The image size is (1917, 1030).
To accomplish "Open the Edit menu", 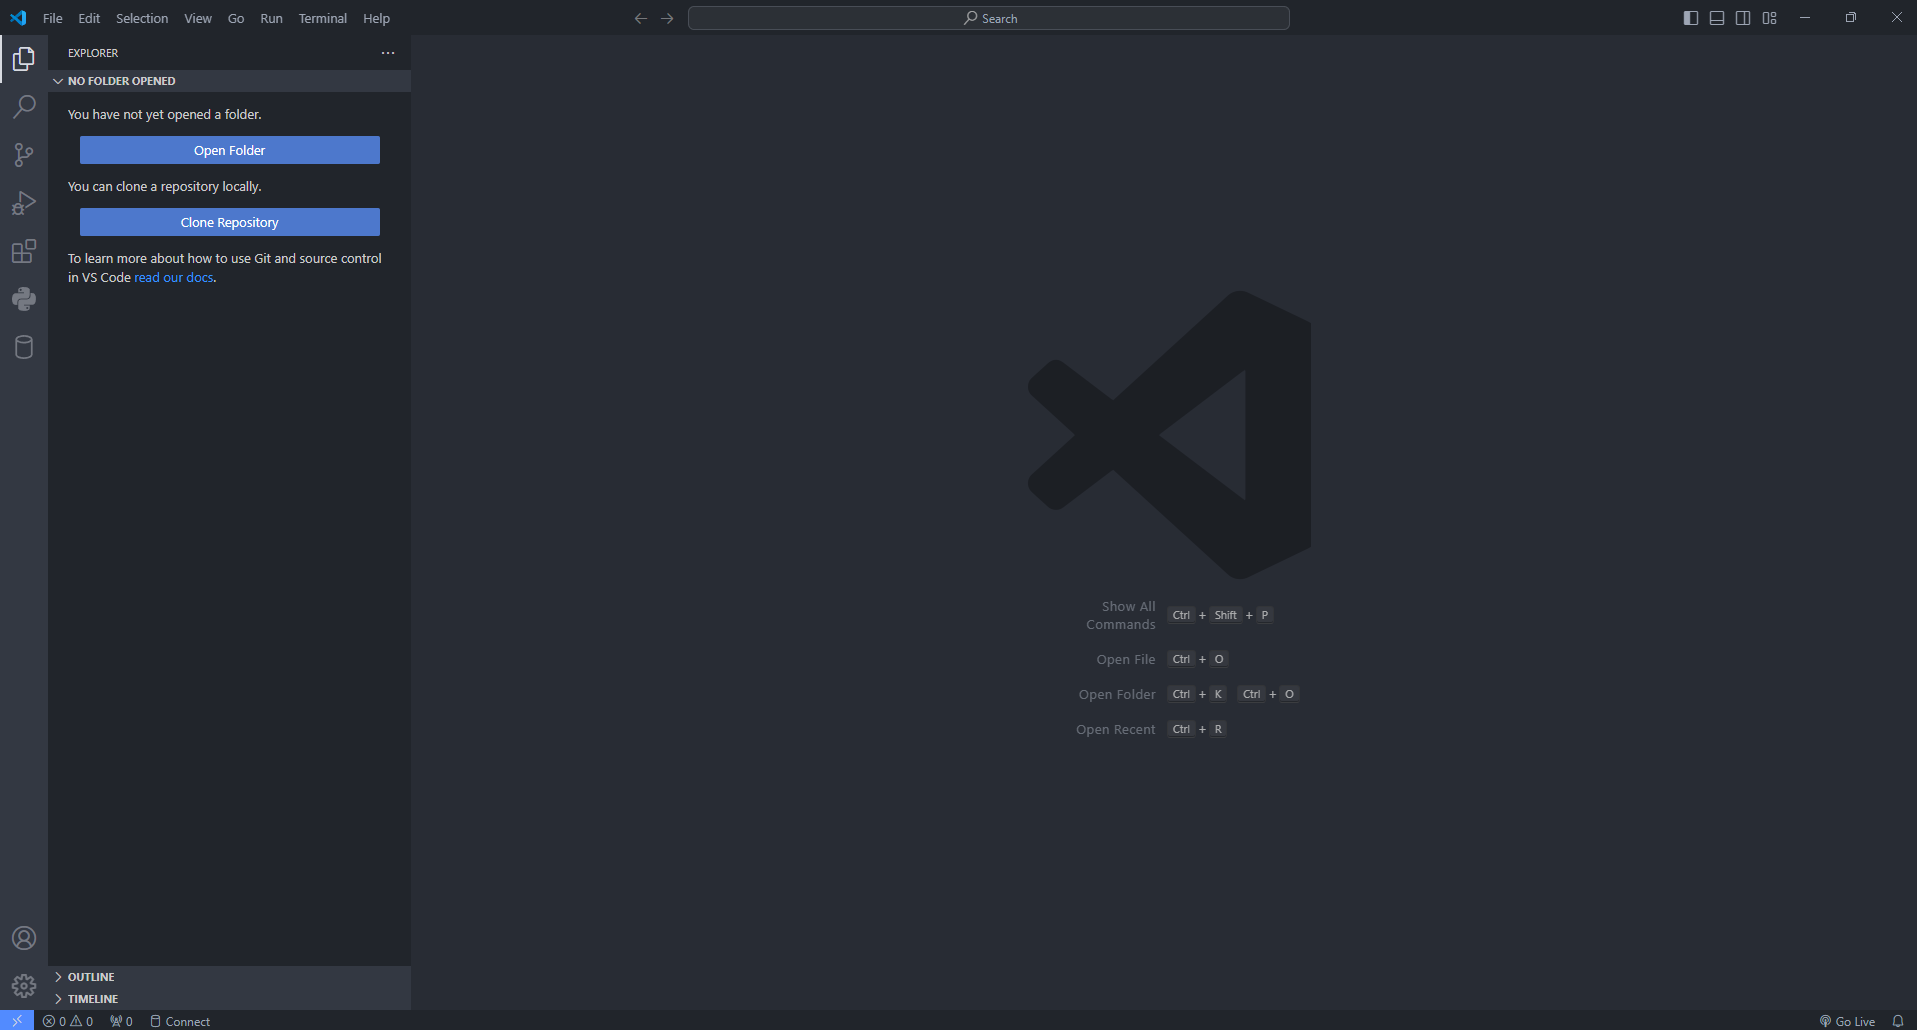I will tap(89, 18).
